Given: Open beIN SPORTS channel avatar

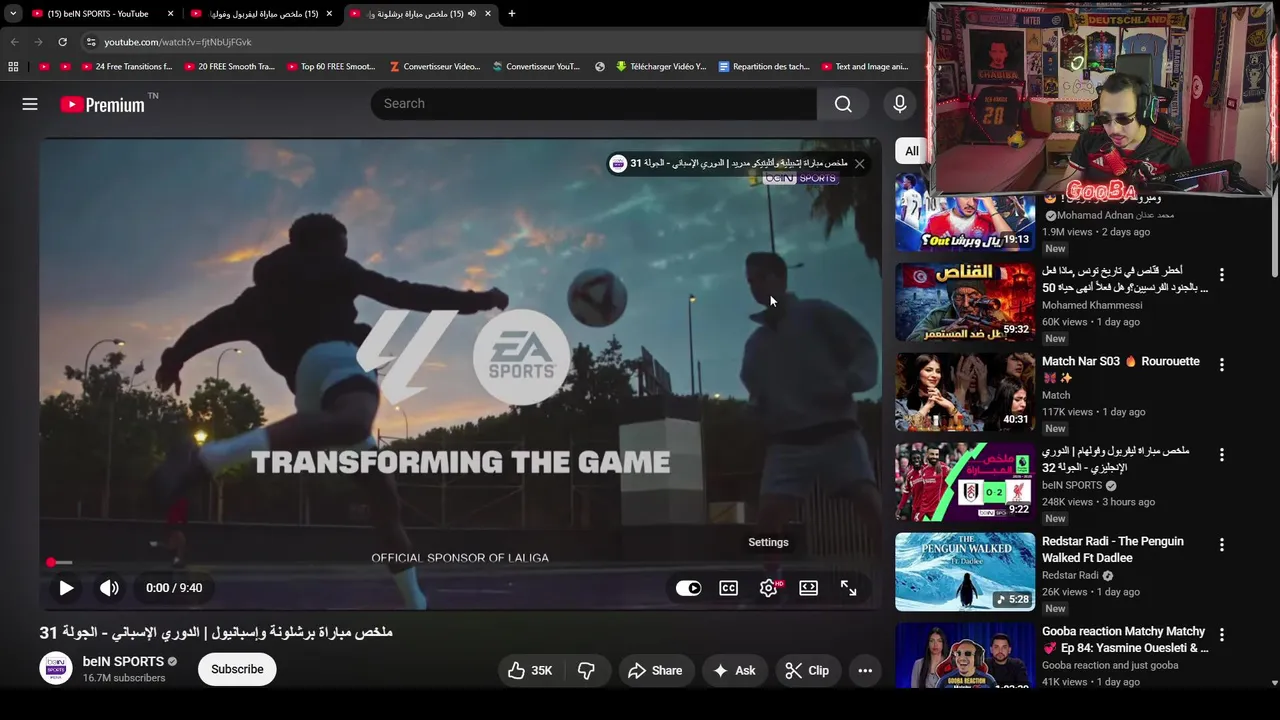Looking at the screenshot, I should (56, 668).
